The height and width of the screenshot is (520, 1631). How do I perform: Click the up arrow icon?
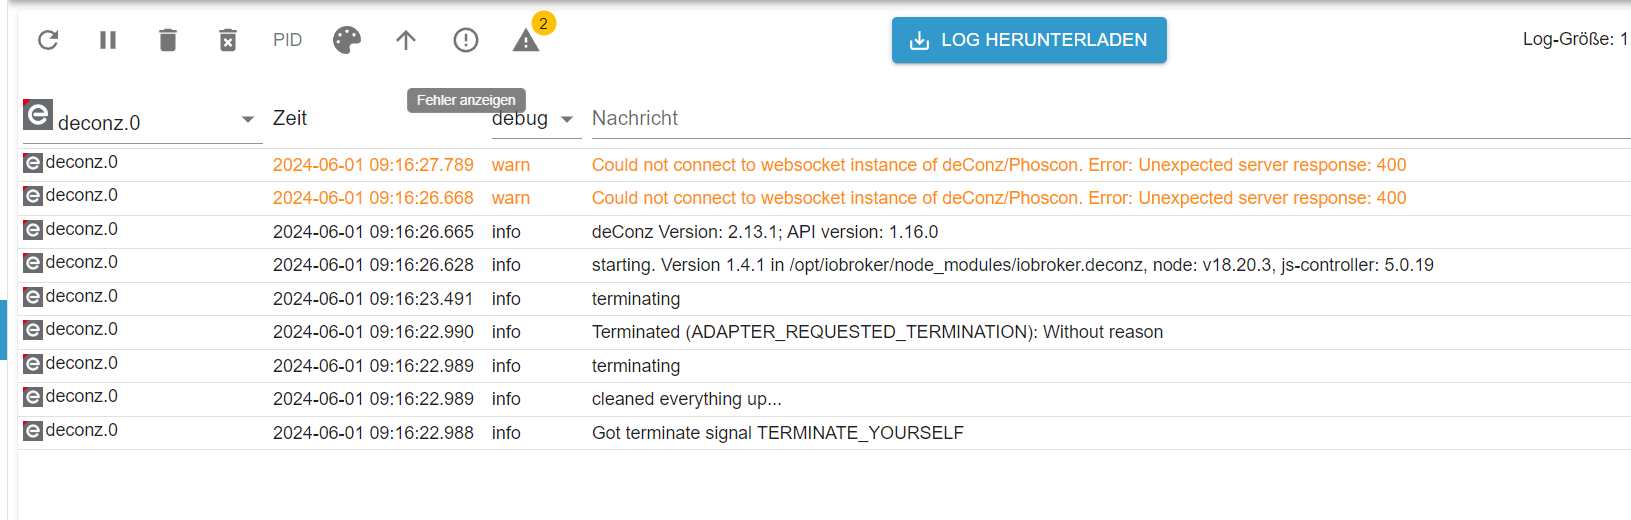(406, 40)
